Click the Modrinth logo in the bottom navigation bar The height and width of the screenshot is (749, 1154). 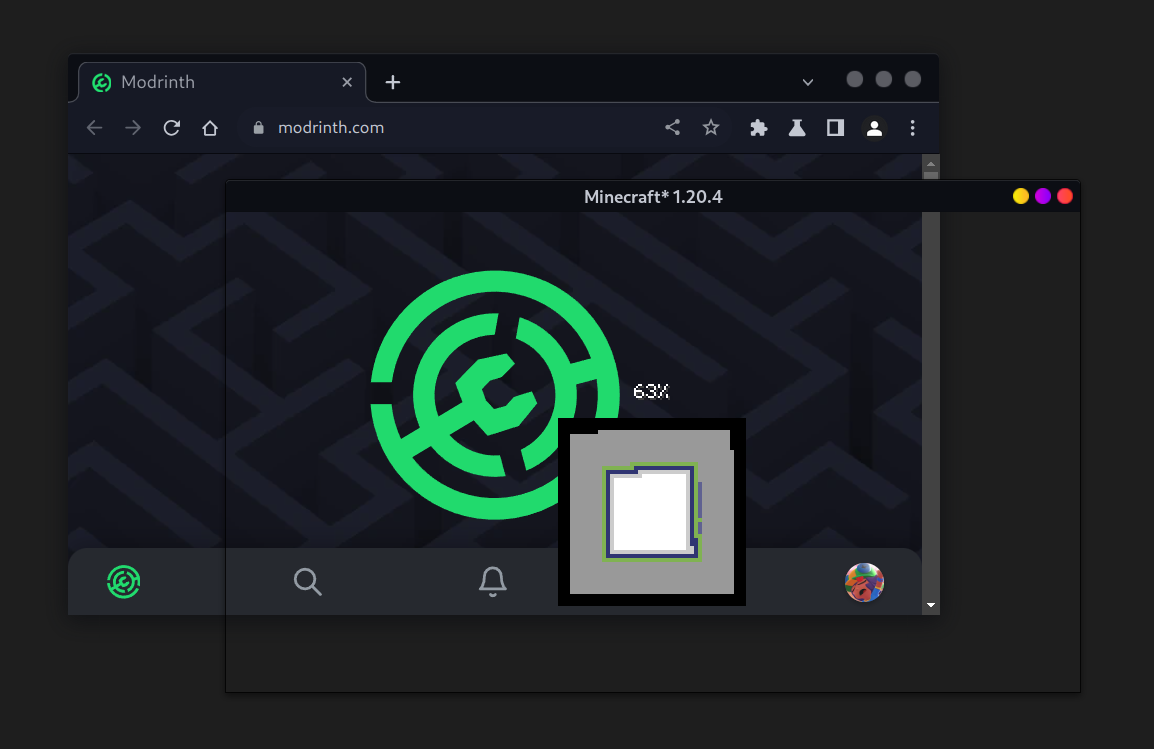[x=124, y=581]
